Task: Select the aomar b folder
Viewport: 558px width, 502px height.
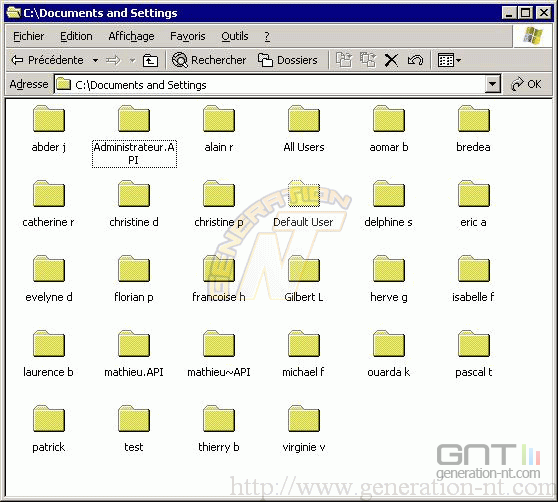Action: pos(389,129)
